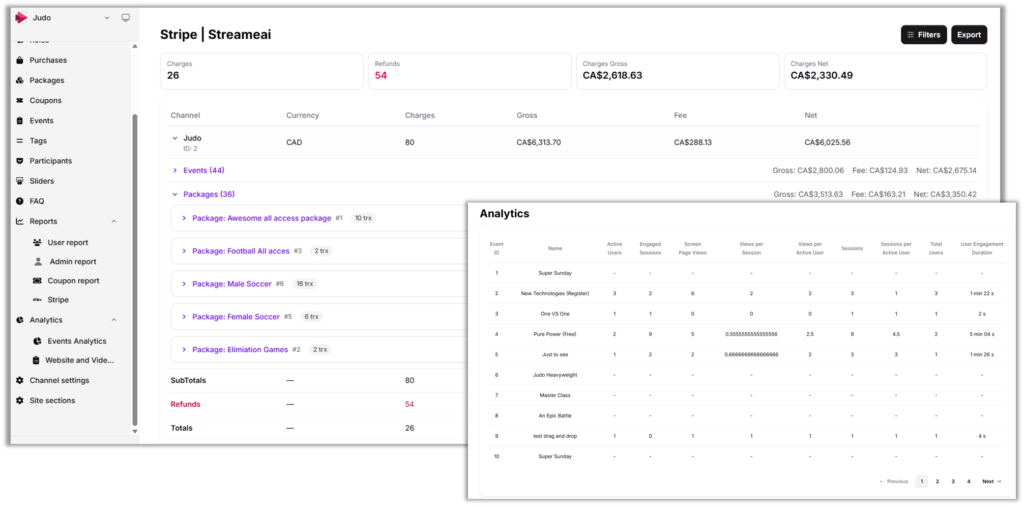Collapse the Packages (36) group
Viewport: 1024px width, 506px height.
pos(175,194)
